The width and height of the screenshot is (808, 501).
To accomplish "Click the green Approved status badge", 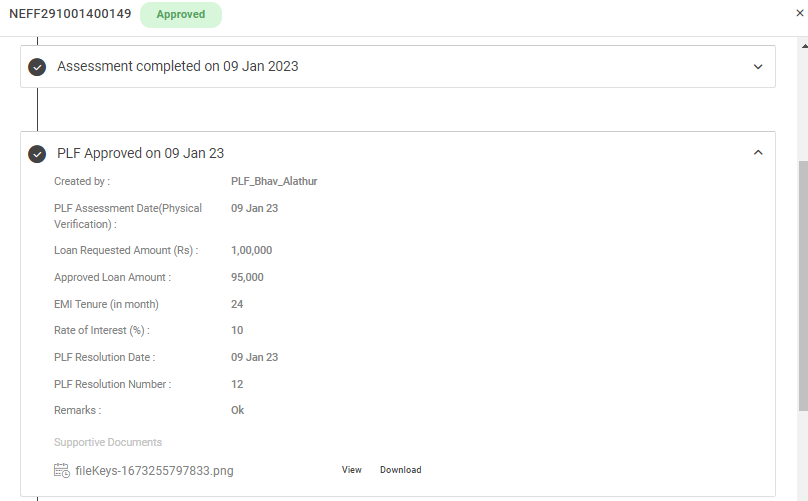I will 181,15.
